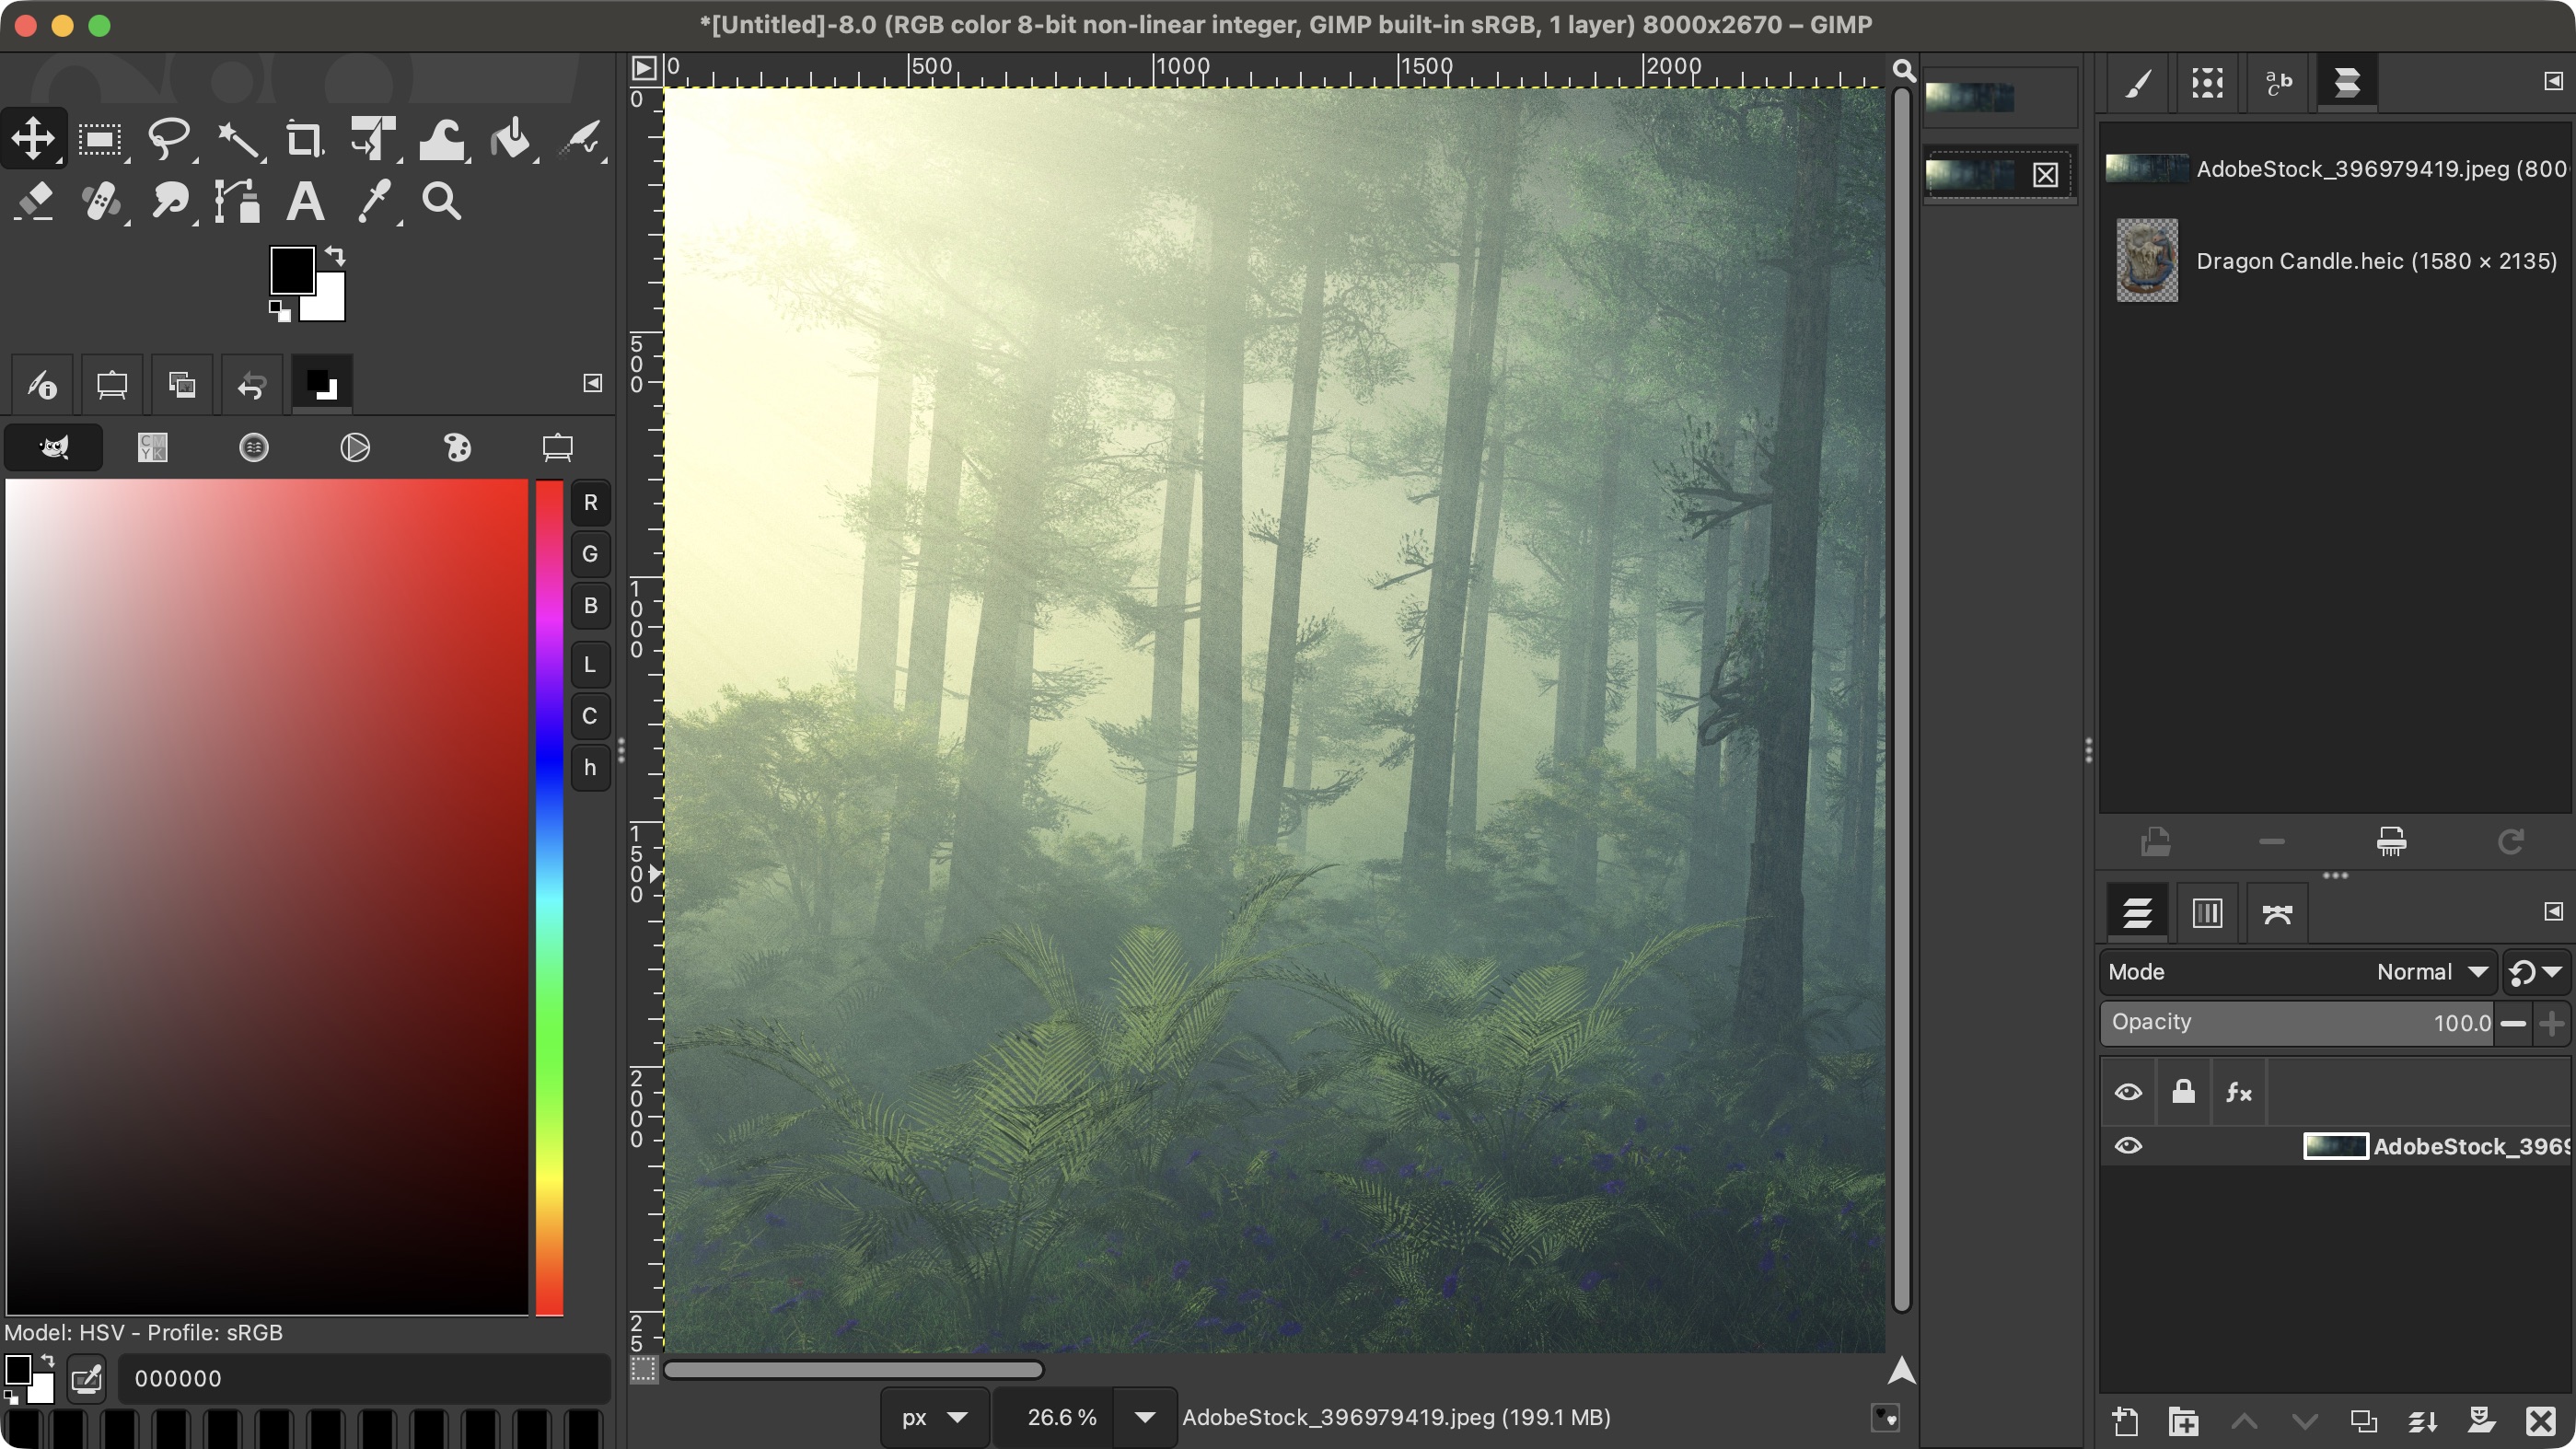2576x1449 pixels.
Task: Select the Fuzzy Select wand tool
Action: pyautogui.click(x=238, y=138)
